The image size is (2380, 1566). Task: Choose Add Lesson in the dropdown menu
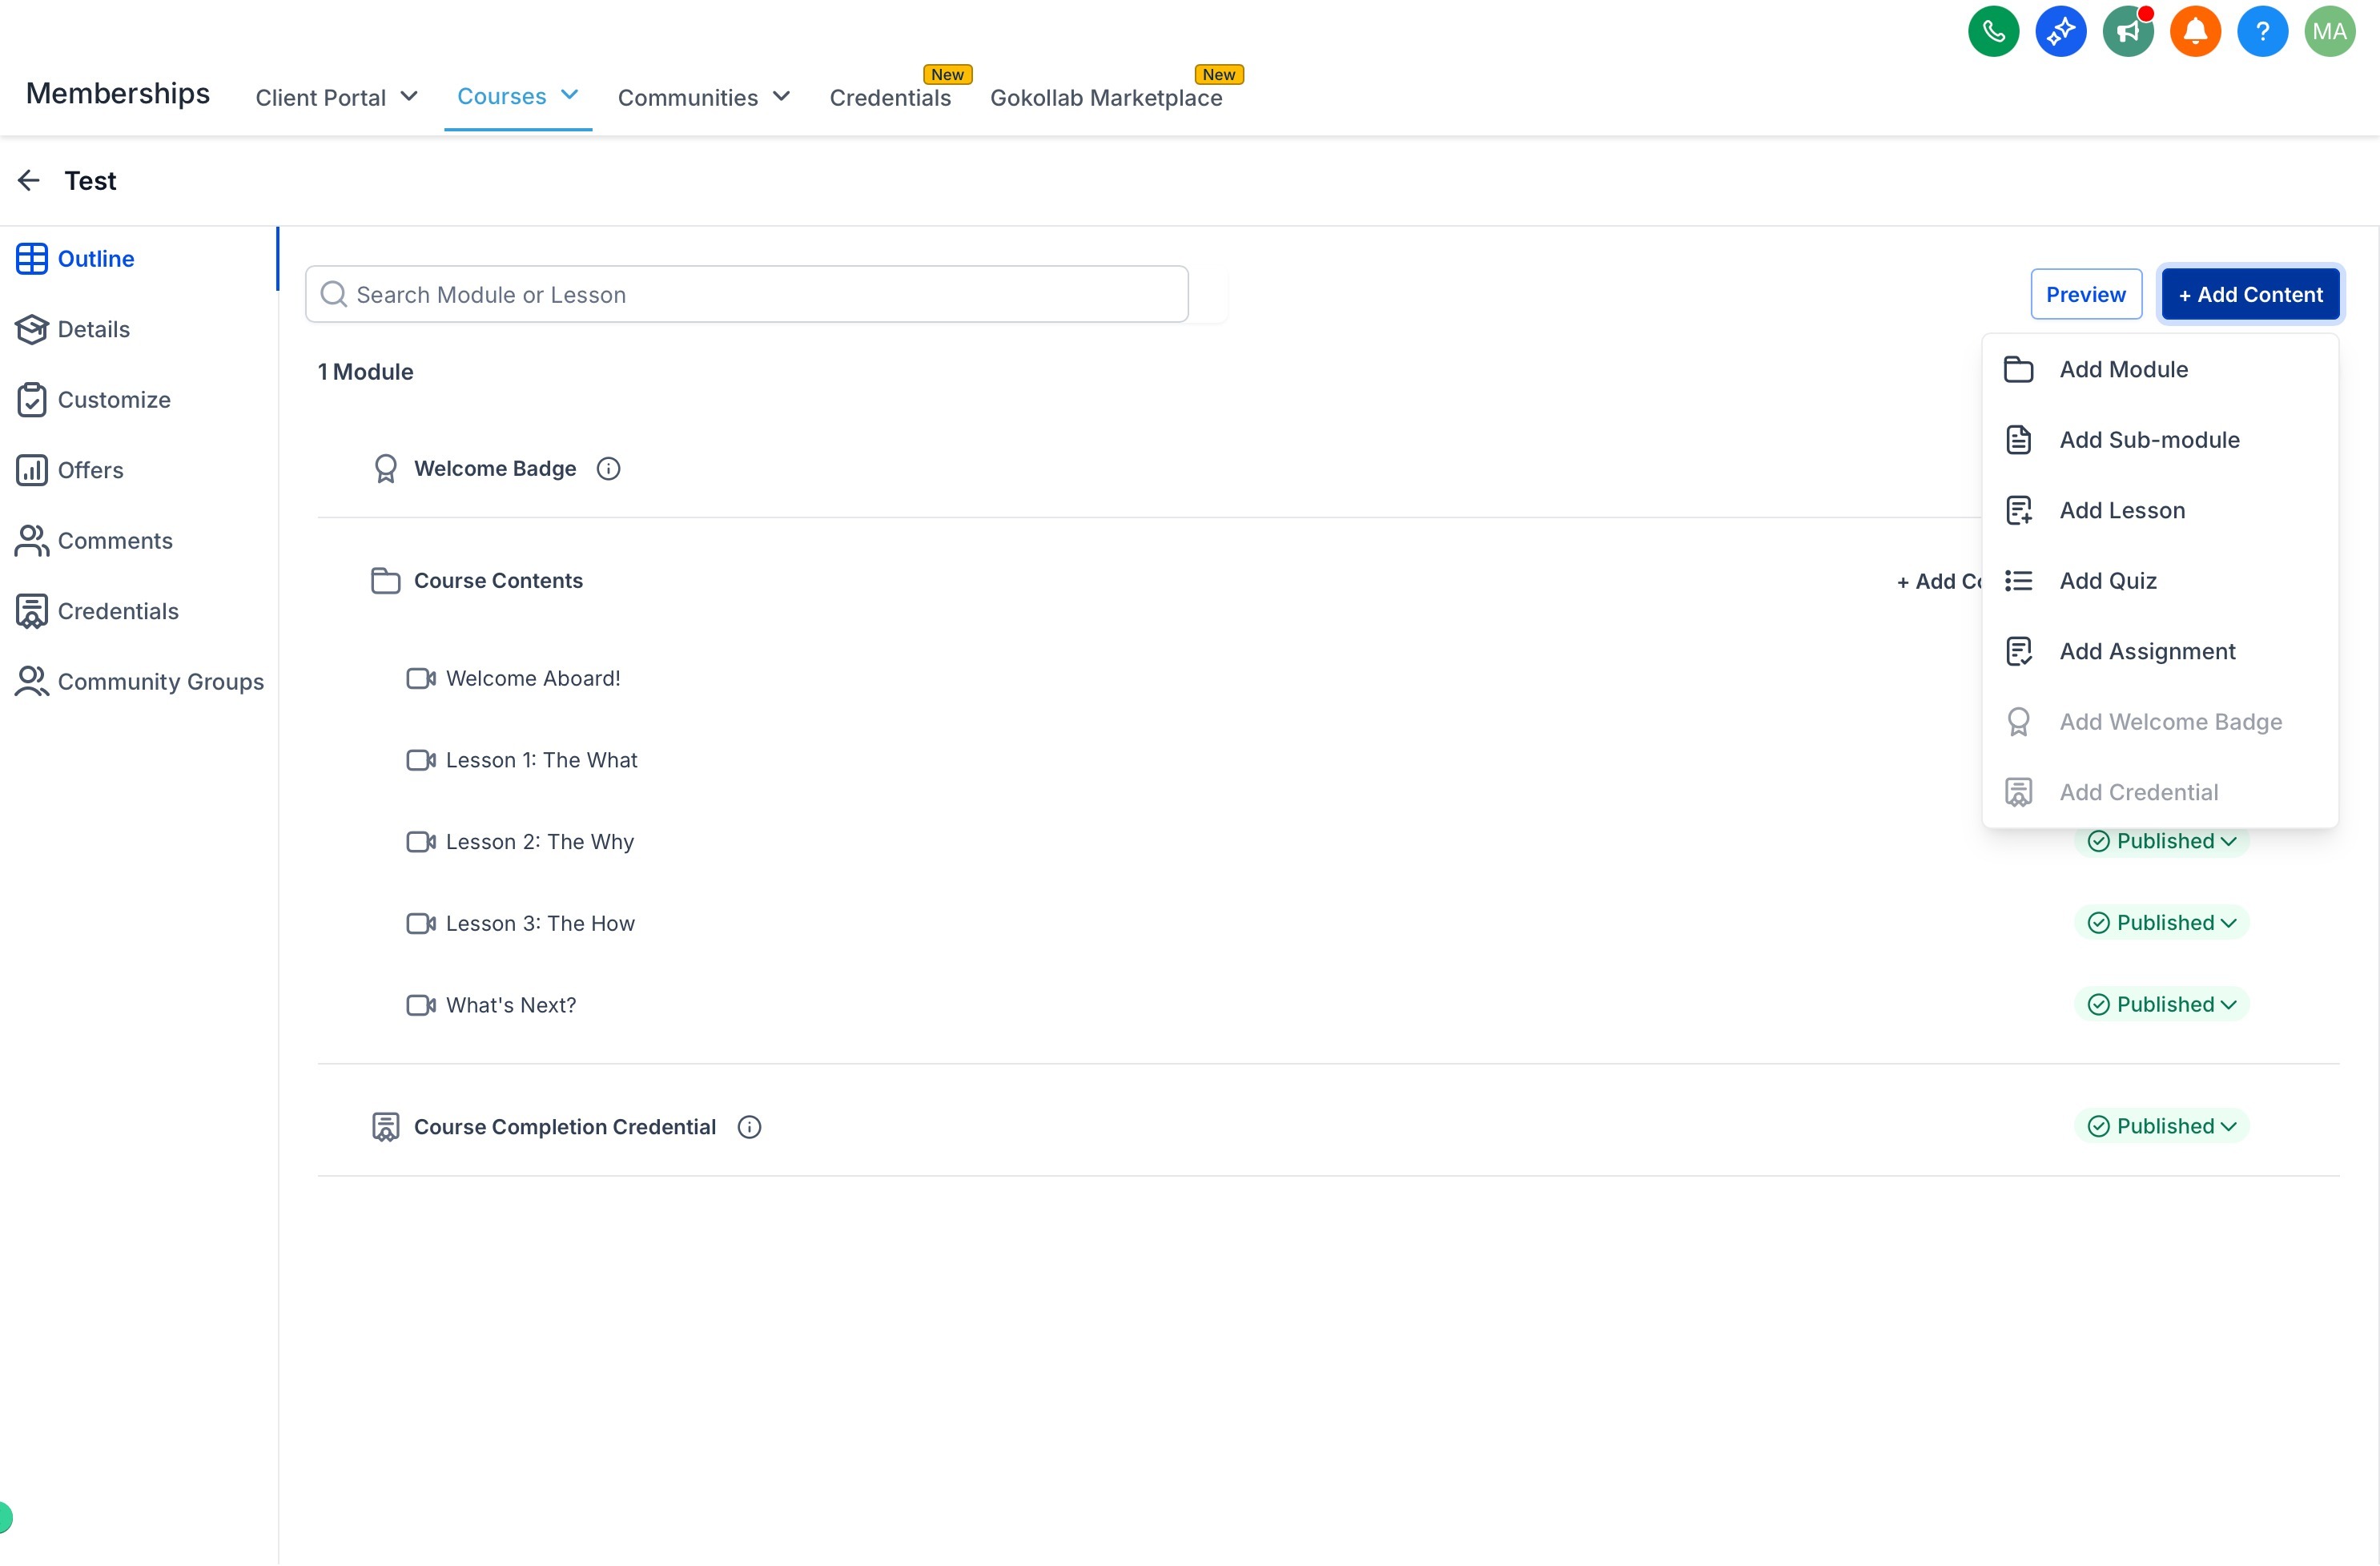(x=2160, y=511)
